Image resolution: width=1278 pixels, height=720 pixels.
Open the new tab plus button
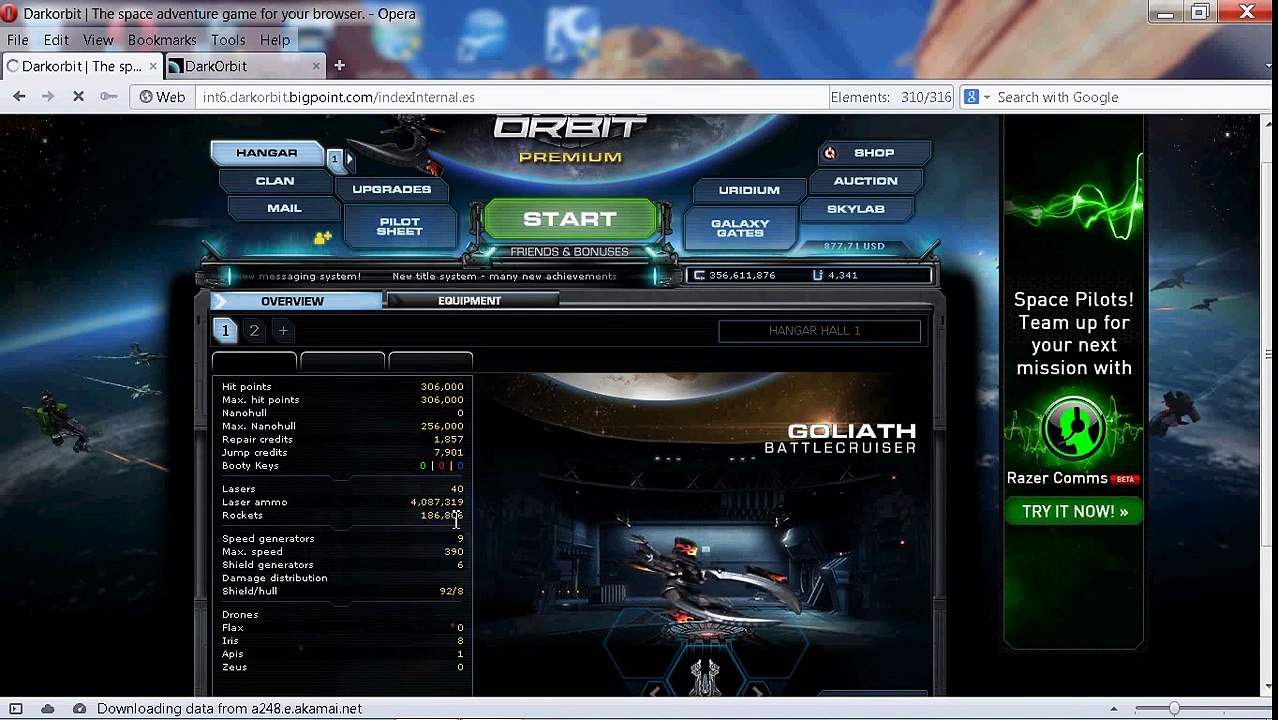(339, 66)
